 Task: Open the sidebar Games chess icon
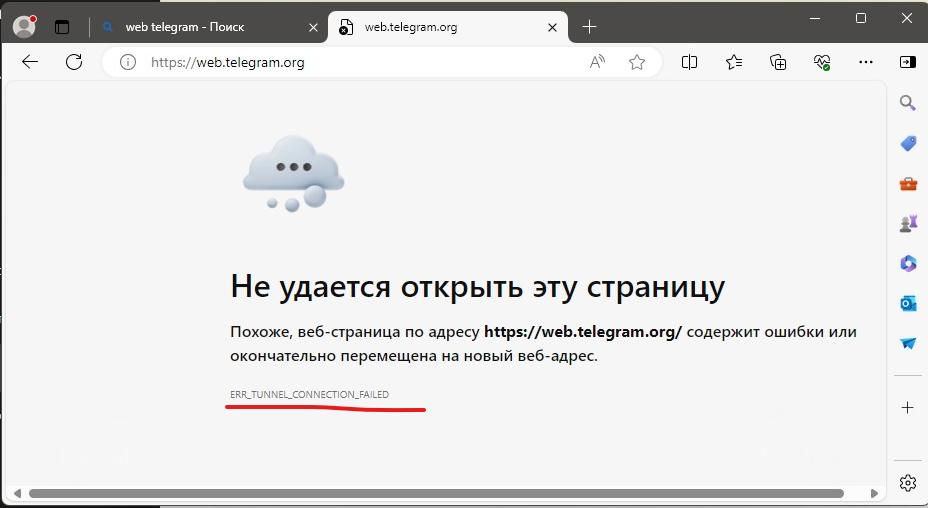point(908,224)
